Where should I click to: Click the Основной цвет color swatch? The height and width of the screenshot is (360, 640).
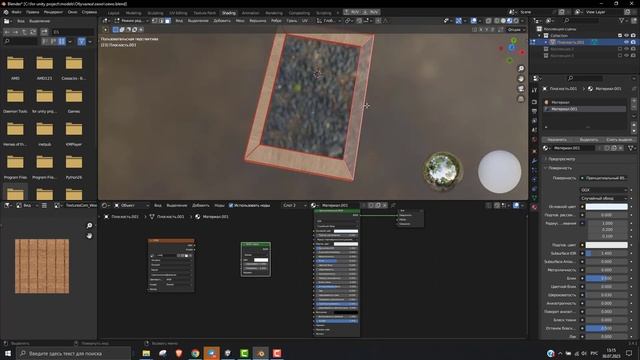point(607,207)
